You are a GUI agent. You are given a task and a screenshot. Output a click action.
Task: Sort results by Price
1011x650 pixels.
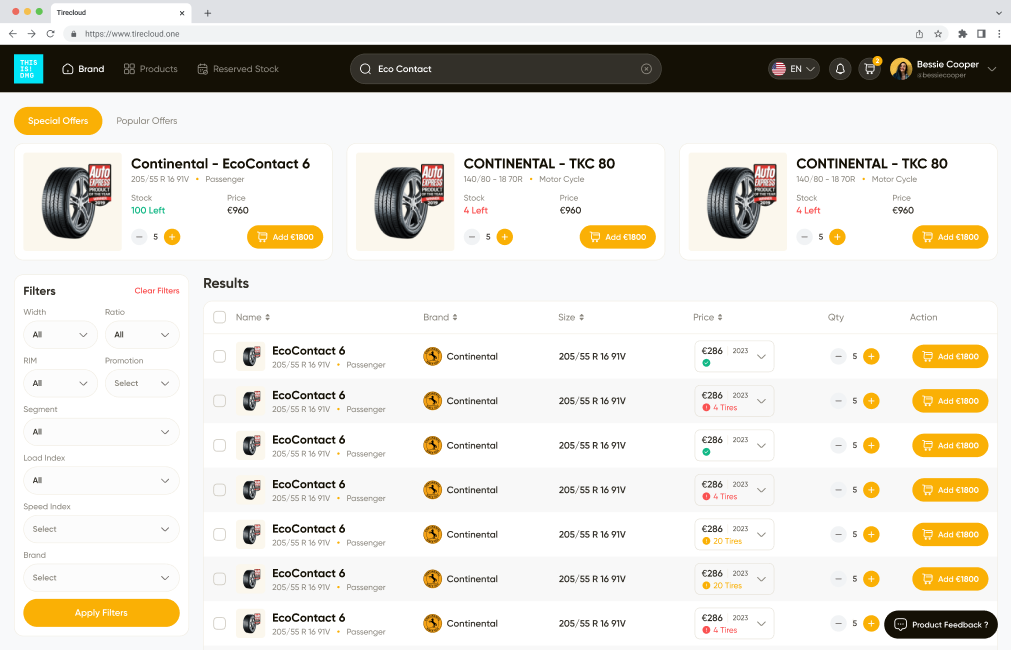pyautogui.click(x=708, y=317)
